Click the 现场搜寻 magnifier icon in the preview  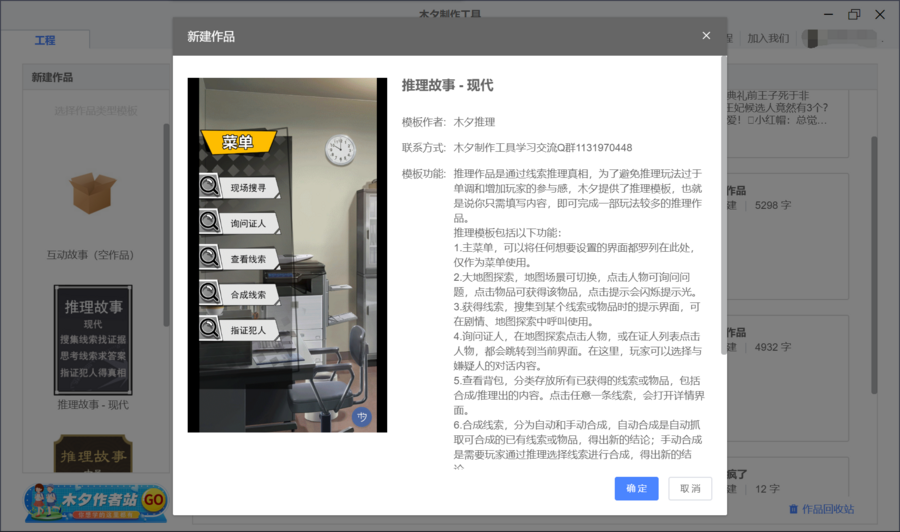click(210, 186)
